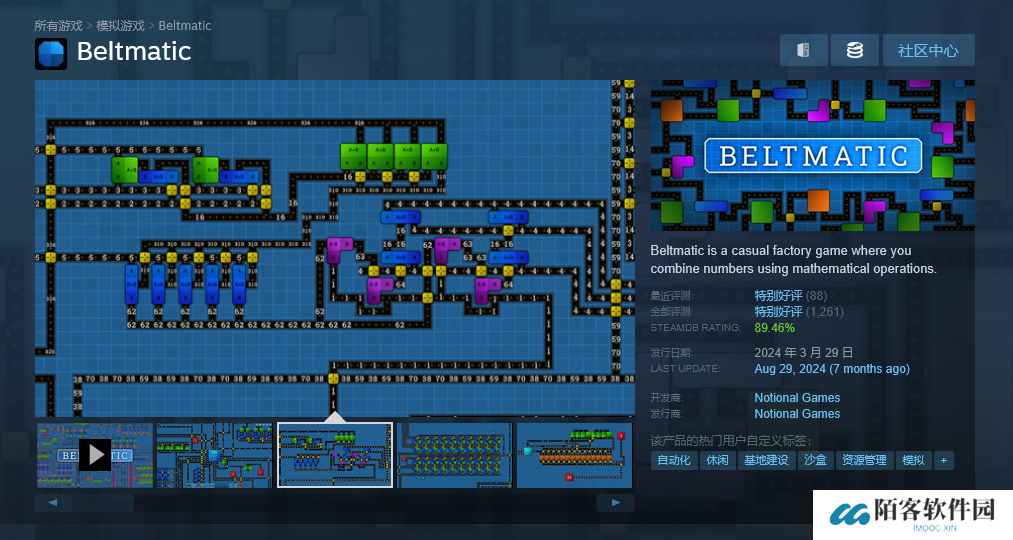Image resolution: width=1013 pixels, height=540 pixels.
Task: Click the Aug 29, 2024 last update link
Action: click(x=831, y=369)
